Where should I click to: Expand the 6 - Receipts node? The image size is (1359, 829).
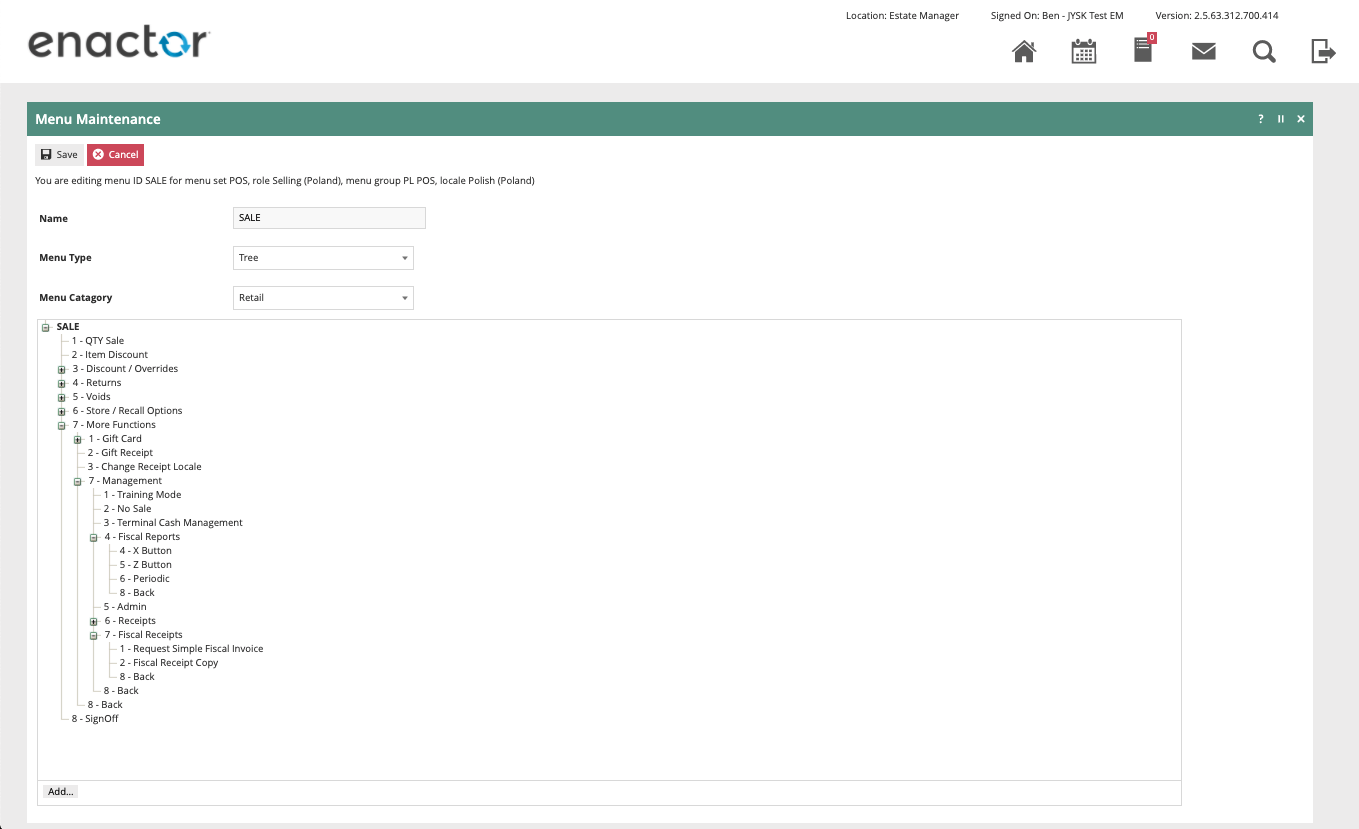94,622
